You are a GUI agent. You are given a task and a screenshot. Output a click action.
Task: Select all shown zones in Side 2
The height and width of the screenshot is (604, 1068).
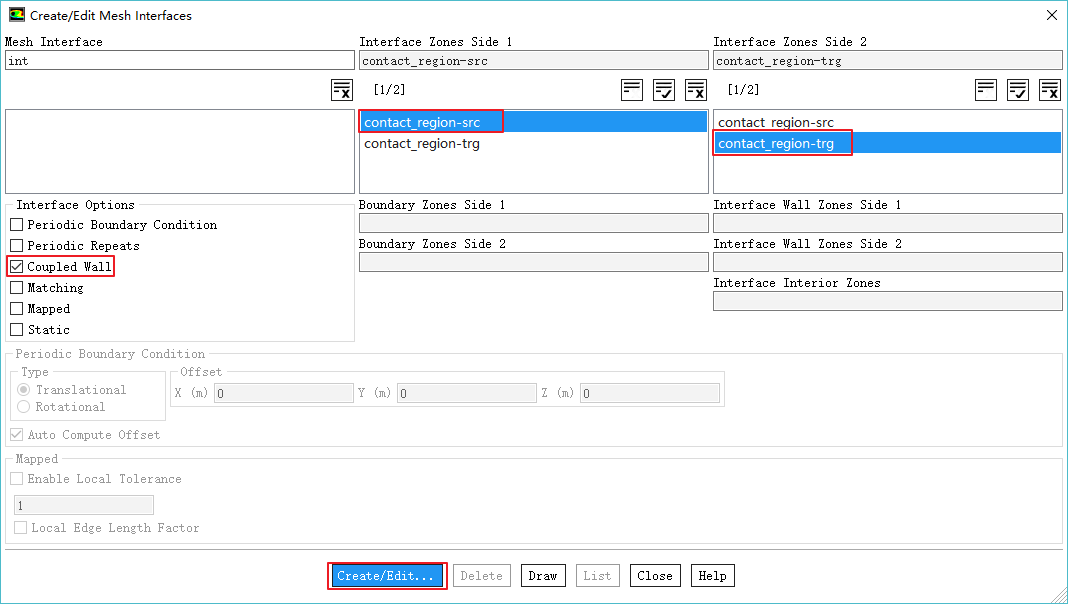(1018, 90)
